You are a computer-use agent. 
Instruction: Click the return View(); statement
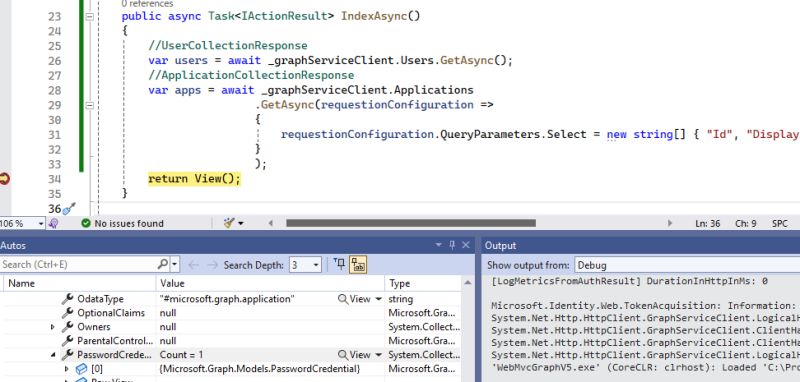[x=194, y=179]
